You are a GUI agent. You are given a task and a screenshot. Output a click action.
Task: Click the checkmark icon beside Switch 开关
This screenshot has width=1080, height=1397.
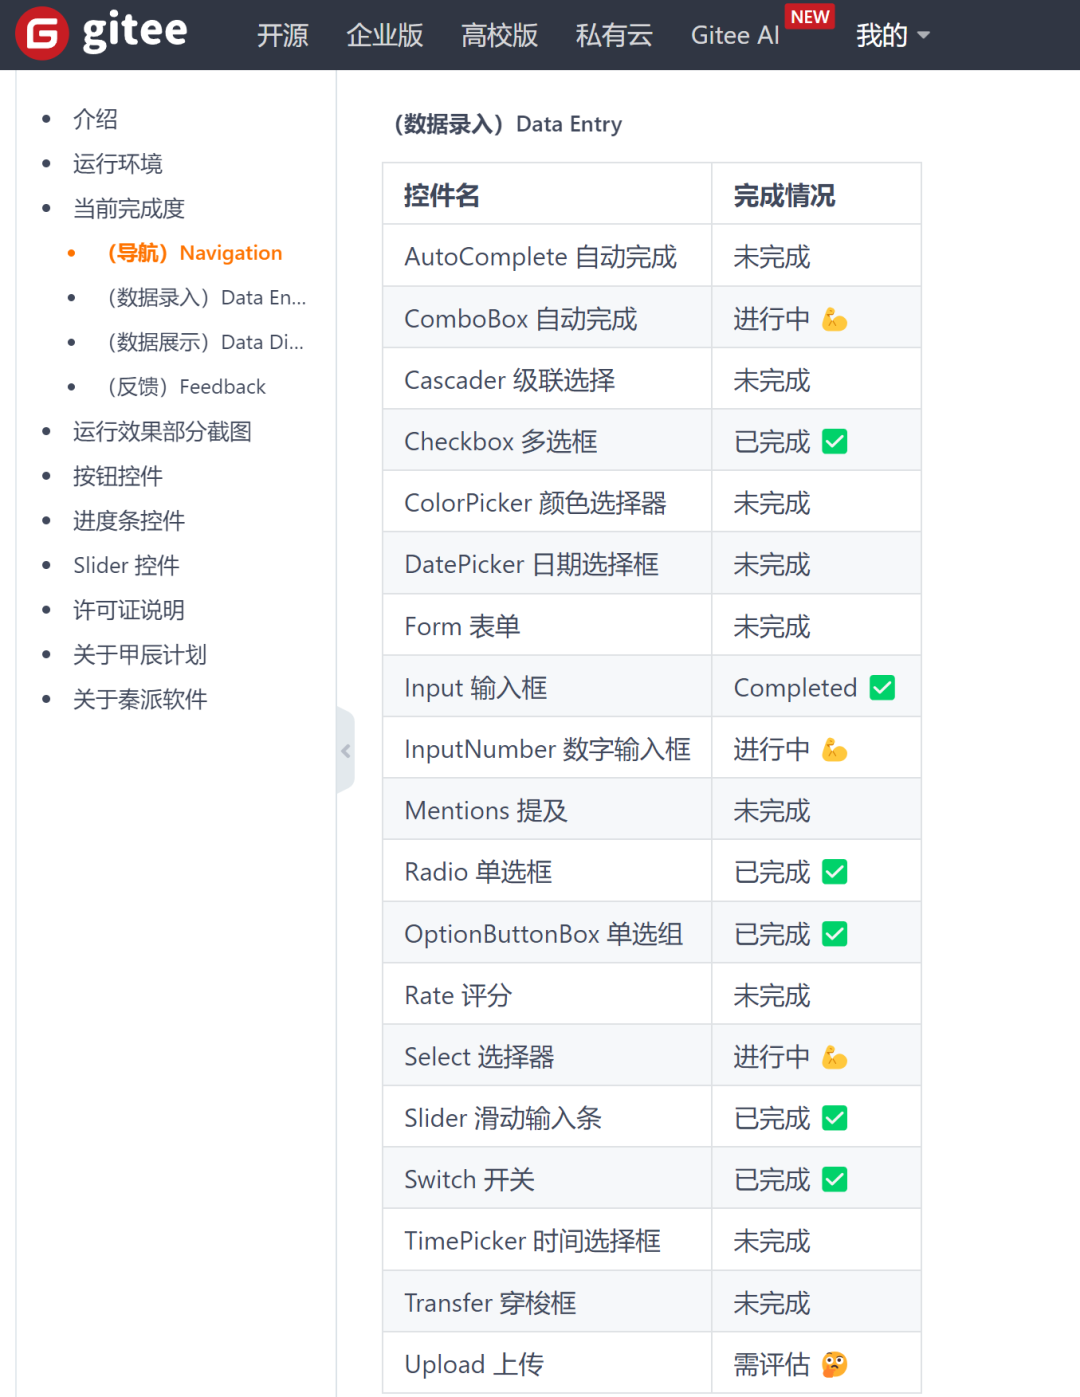pyautogui.click(x=834, y=1179)
